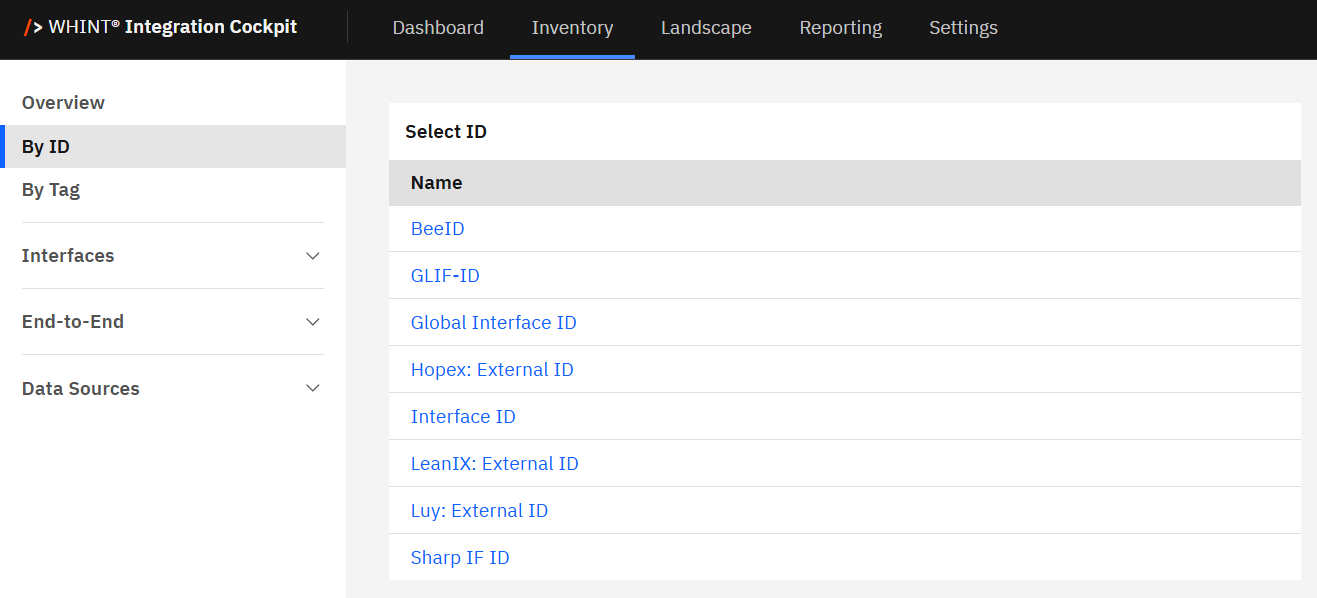Select Overview in the sidebar

[63, 103]
